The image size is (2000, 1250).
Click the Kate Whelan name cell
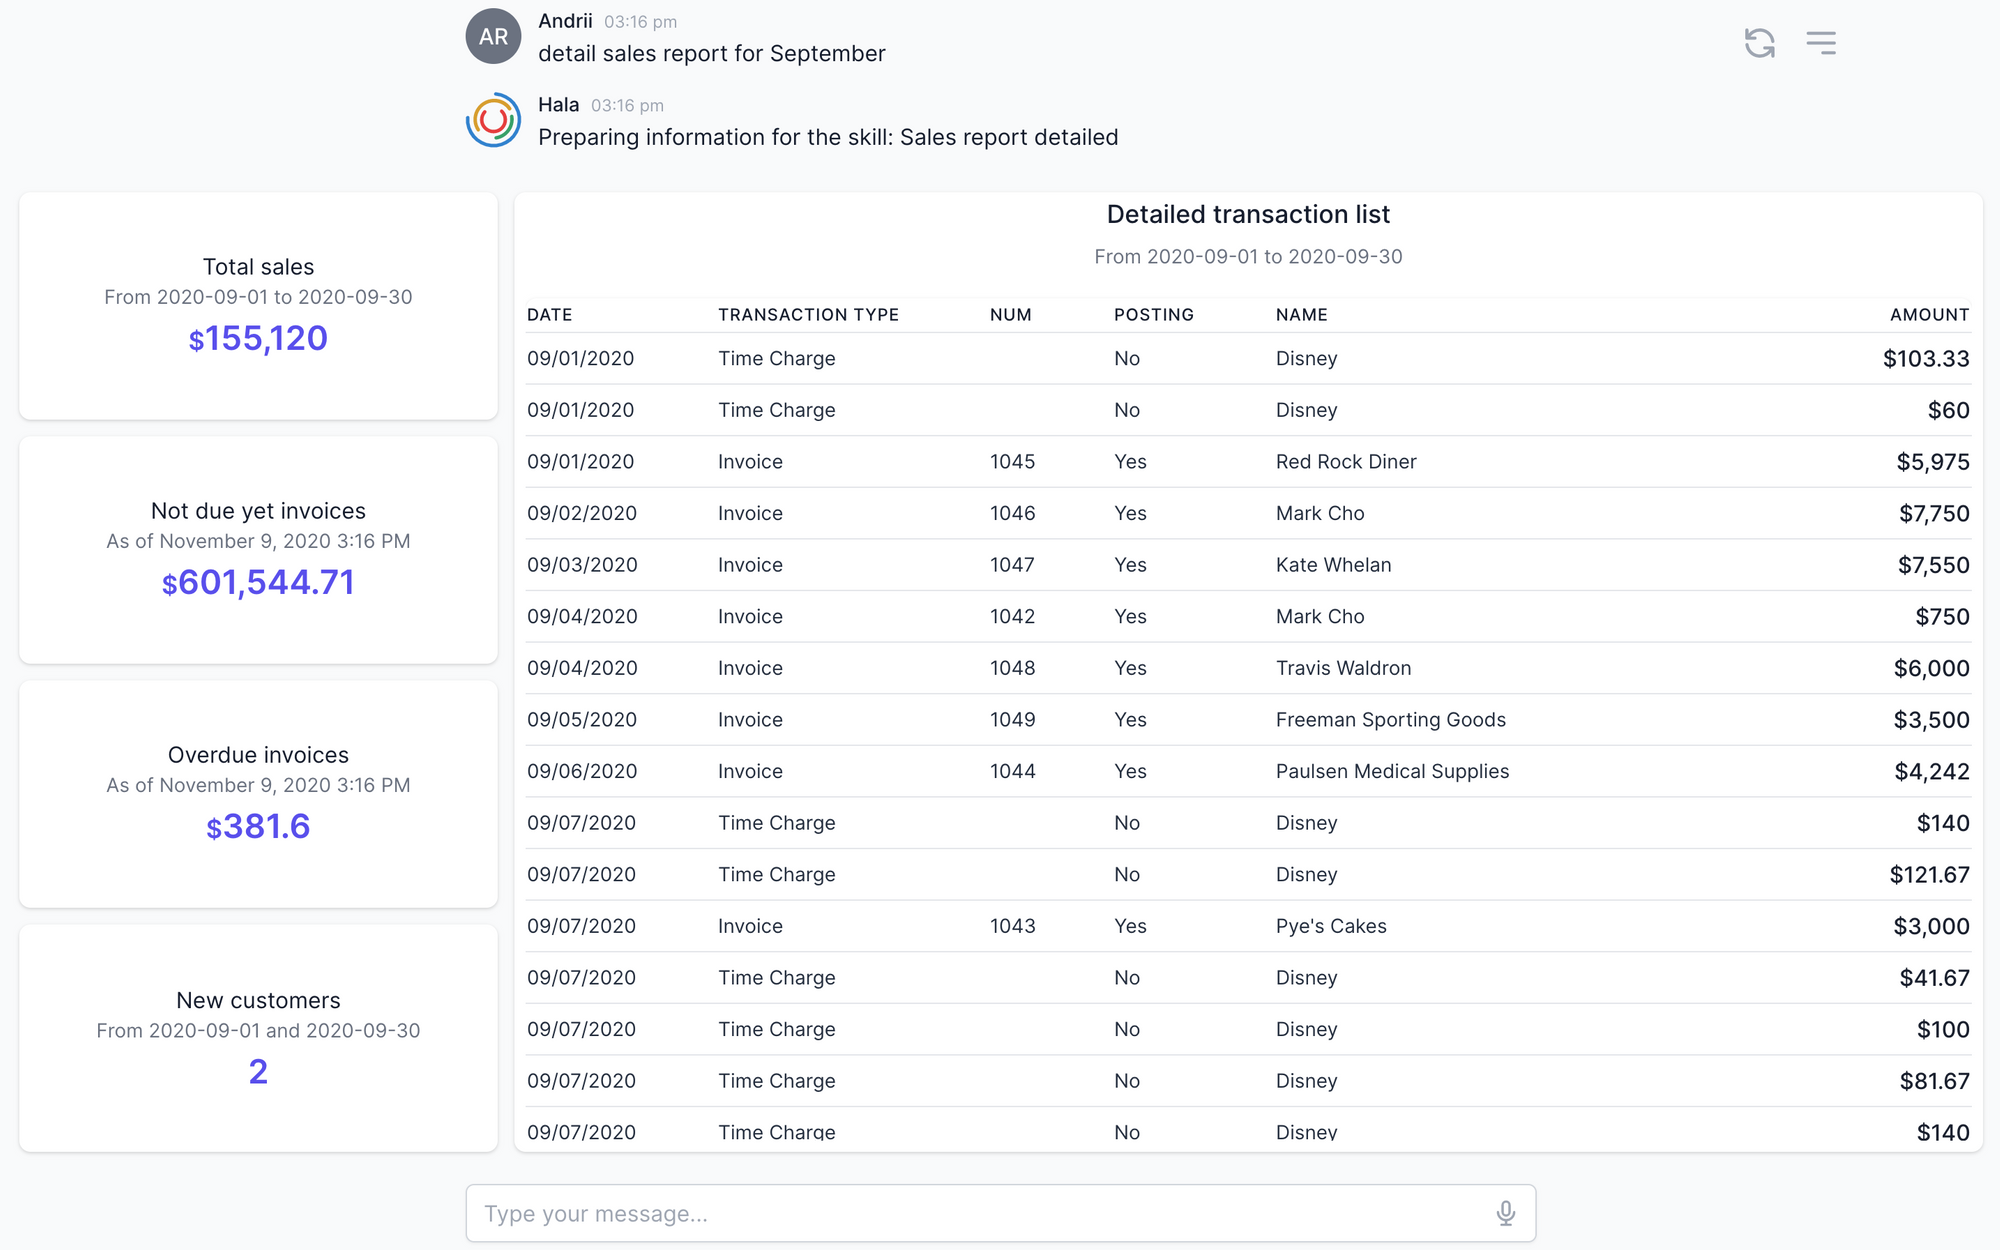point(1333,565)
